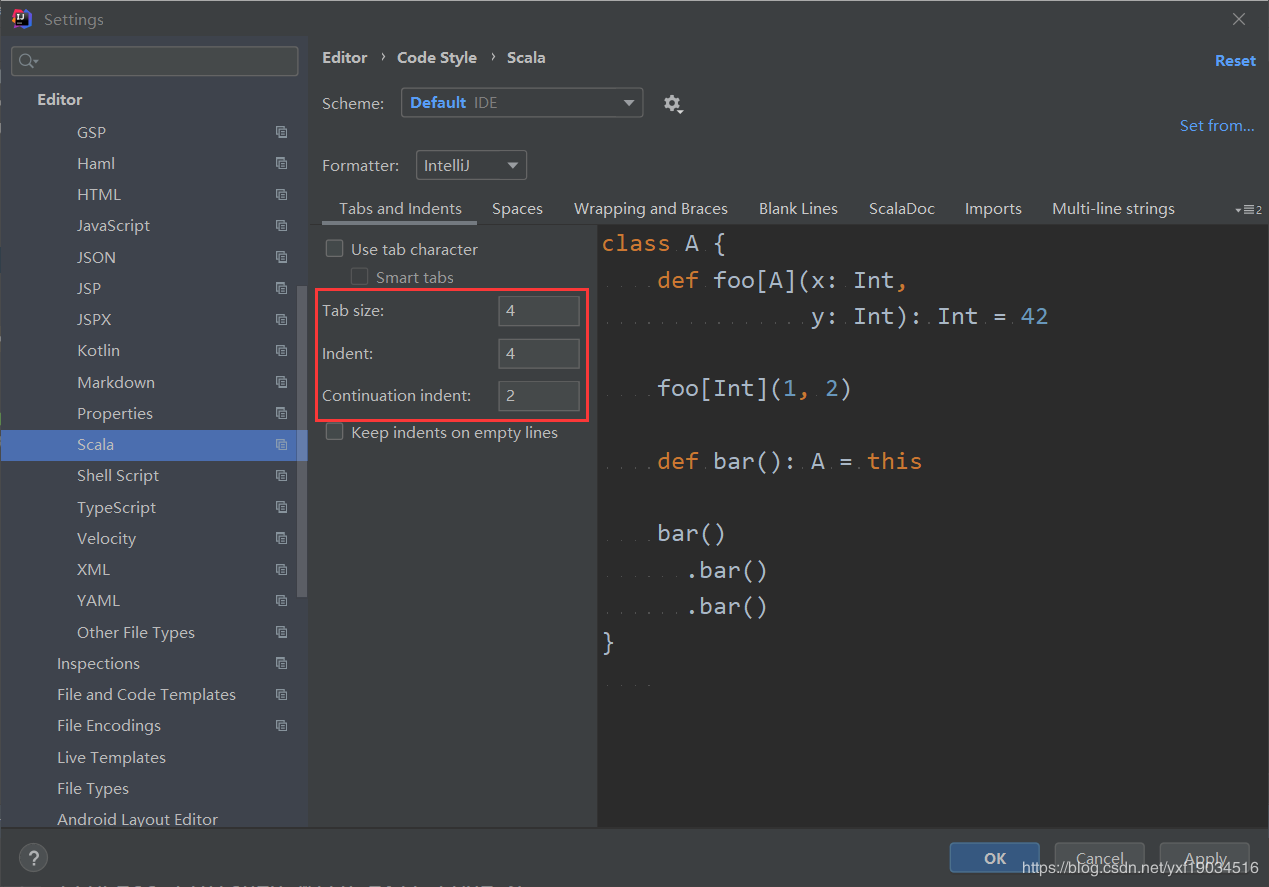Click the copy icon beside Properties
1269x887 pixels.
(x=281, y=413)
